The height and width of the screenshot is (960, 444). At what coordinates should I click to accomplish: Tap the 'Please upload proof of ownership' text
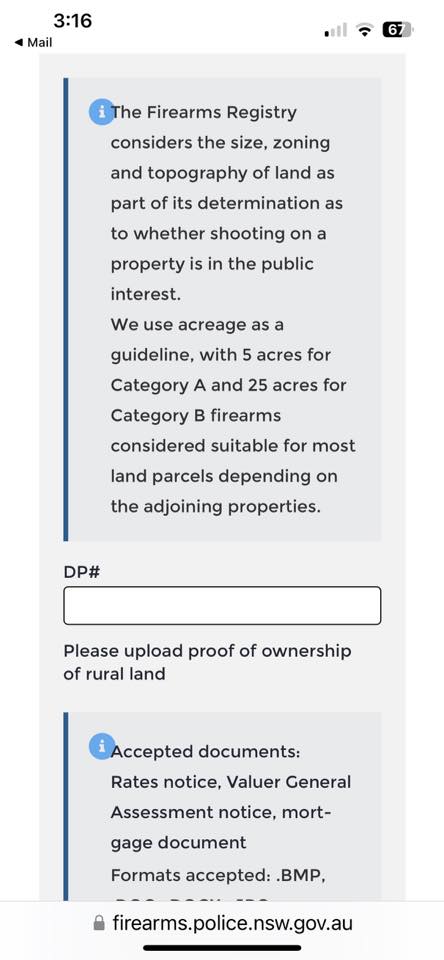(x=208, y=651)
